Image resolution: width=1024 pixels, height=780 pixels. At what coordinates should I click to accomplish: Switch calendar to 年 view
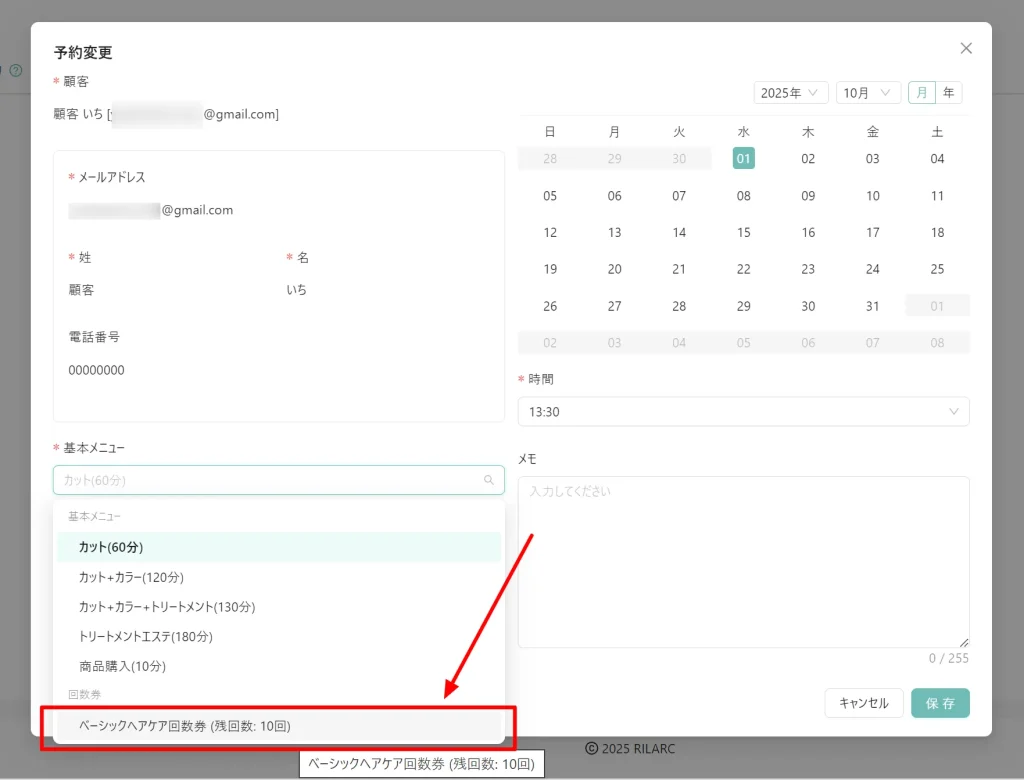[948, 93]
